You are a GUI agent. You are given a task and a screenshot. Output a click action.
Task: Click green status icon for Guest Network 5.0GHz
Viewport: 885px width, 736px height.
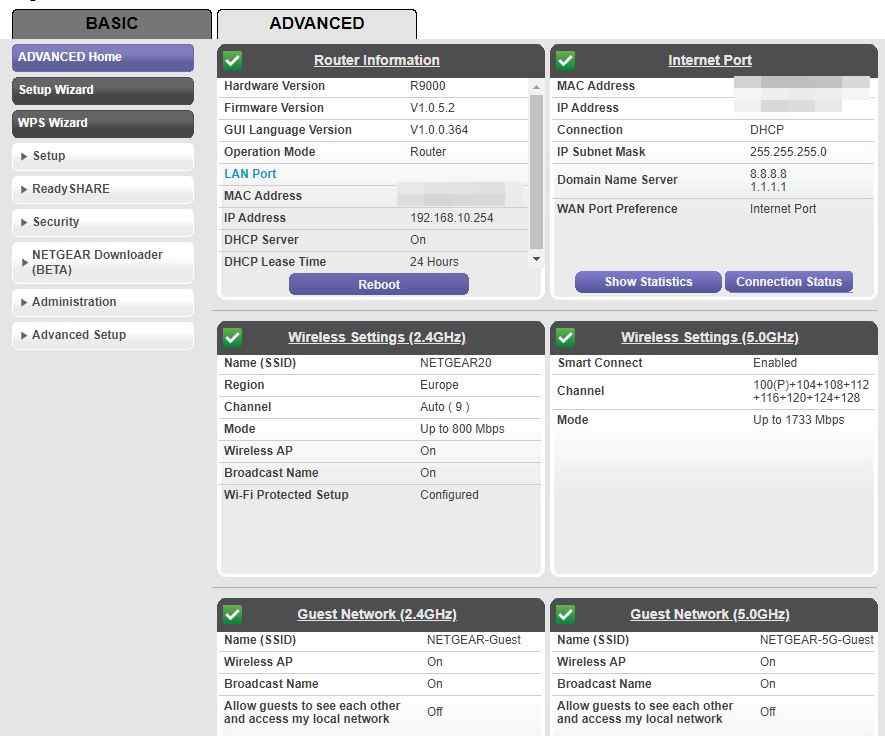[566, 614]
